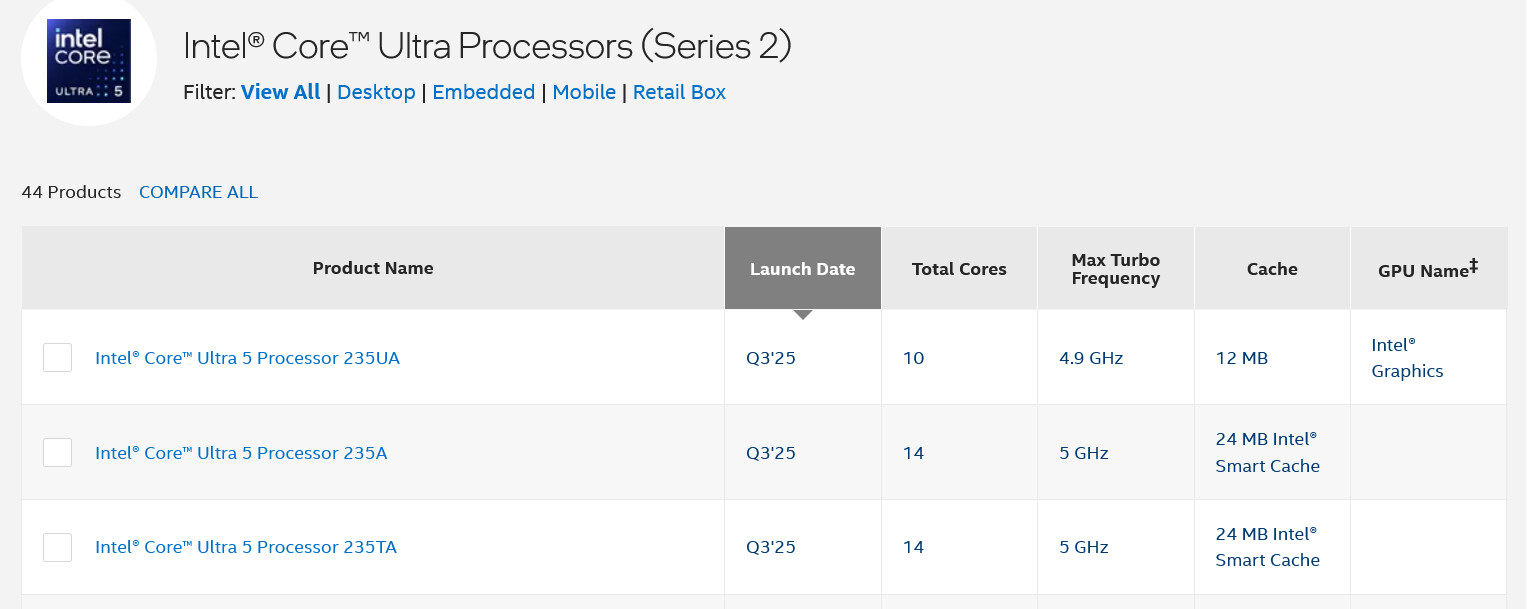The image size is (1527, 609).
Task: Open the Intel Core Ultra 5 Processor 235UA page
Action: tap(247, 358)
